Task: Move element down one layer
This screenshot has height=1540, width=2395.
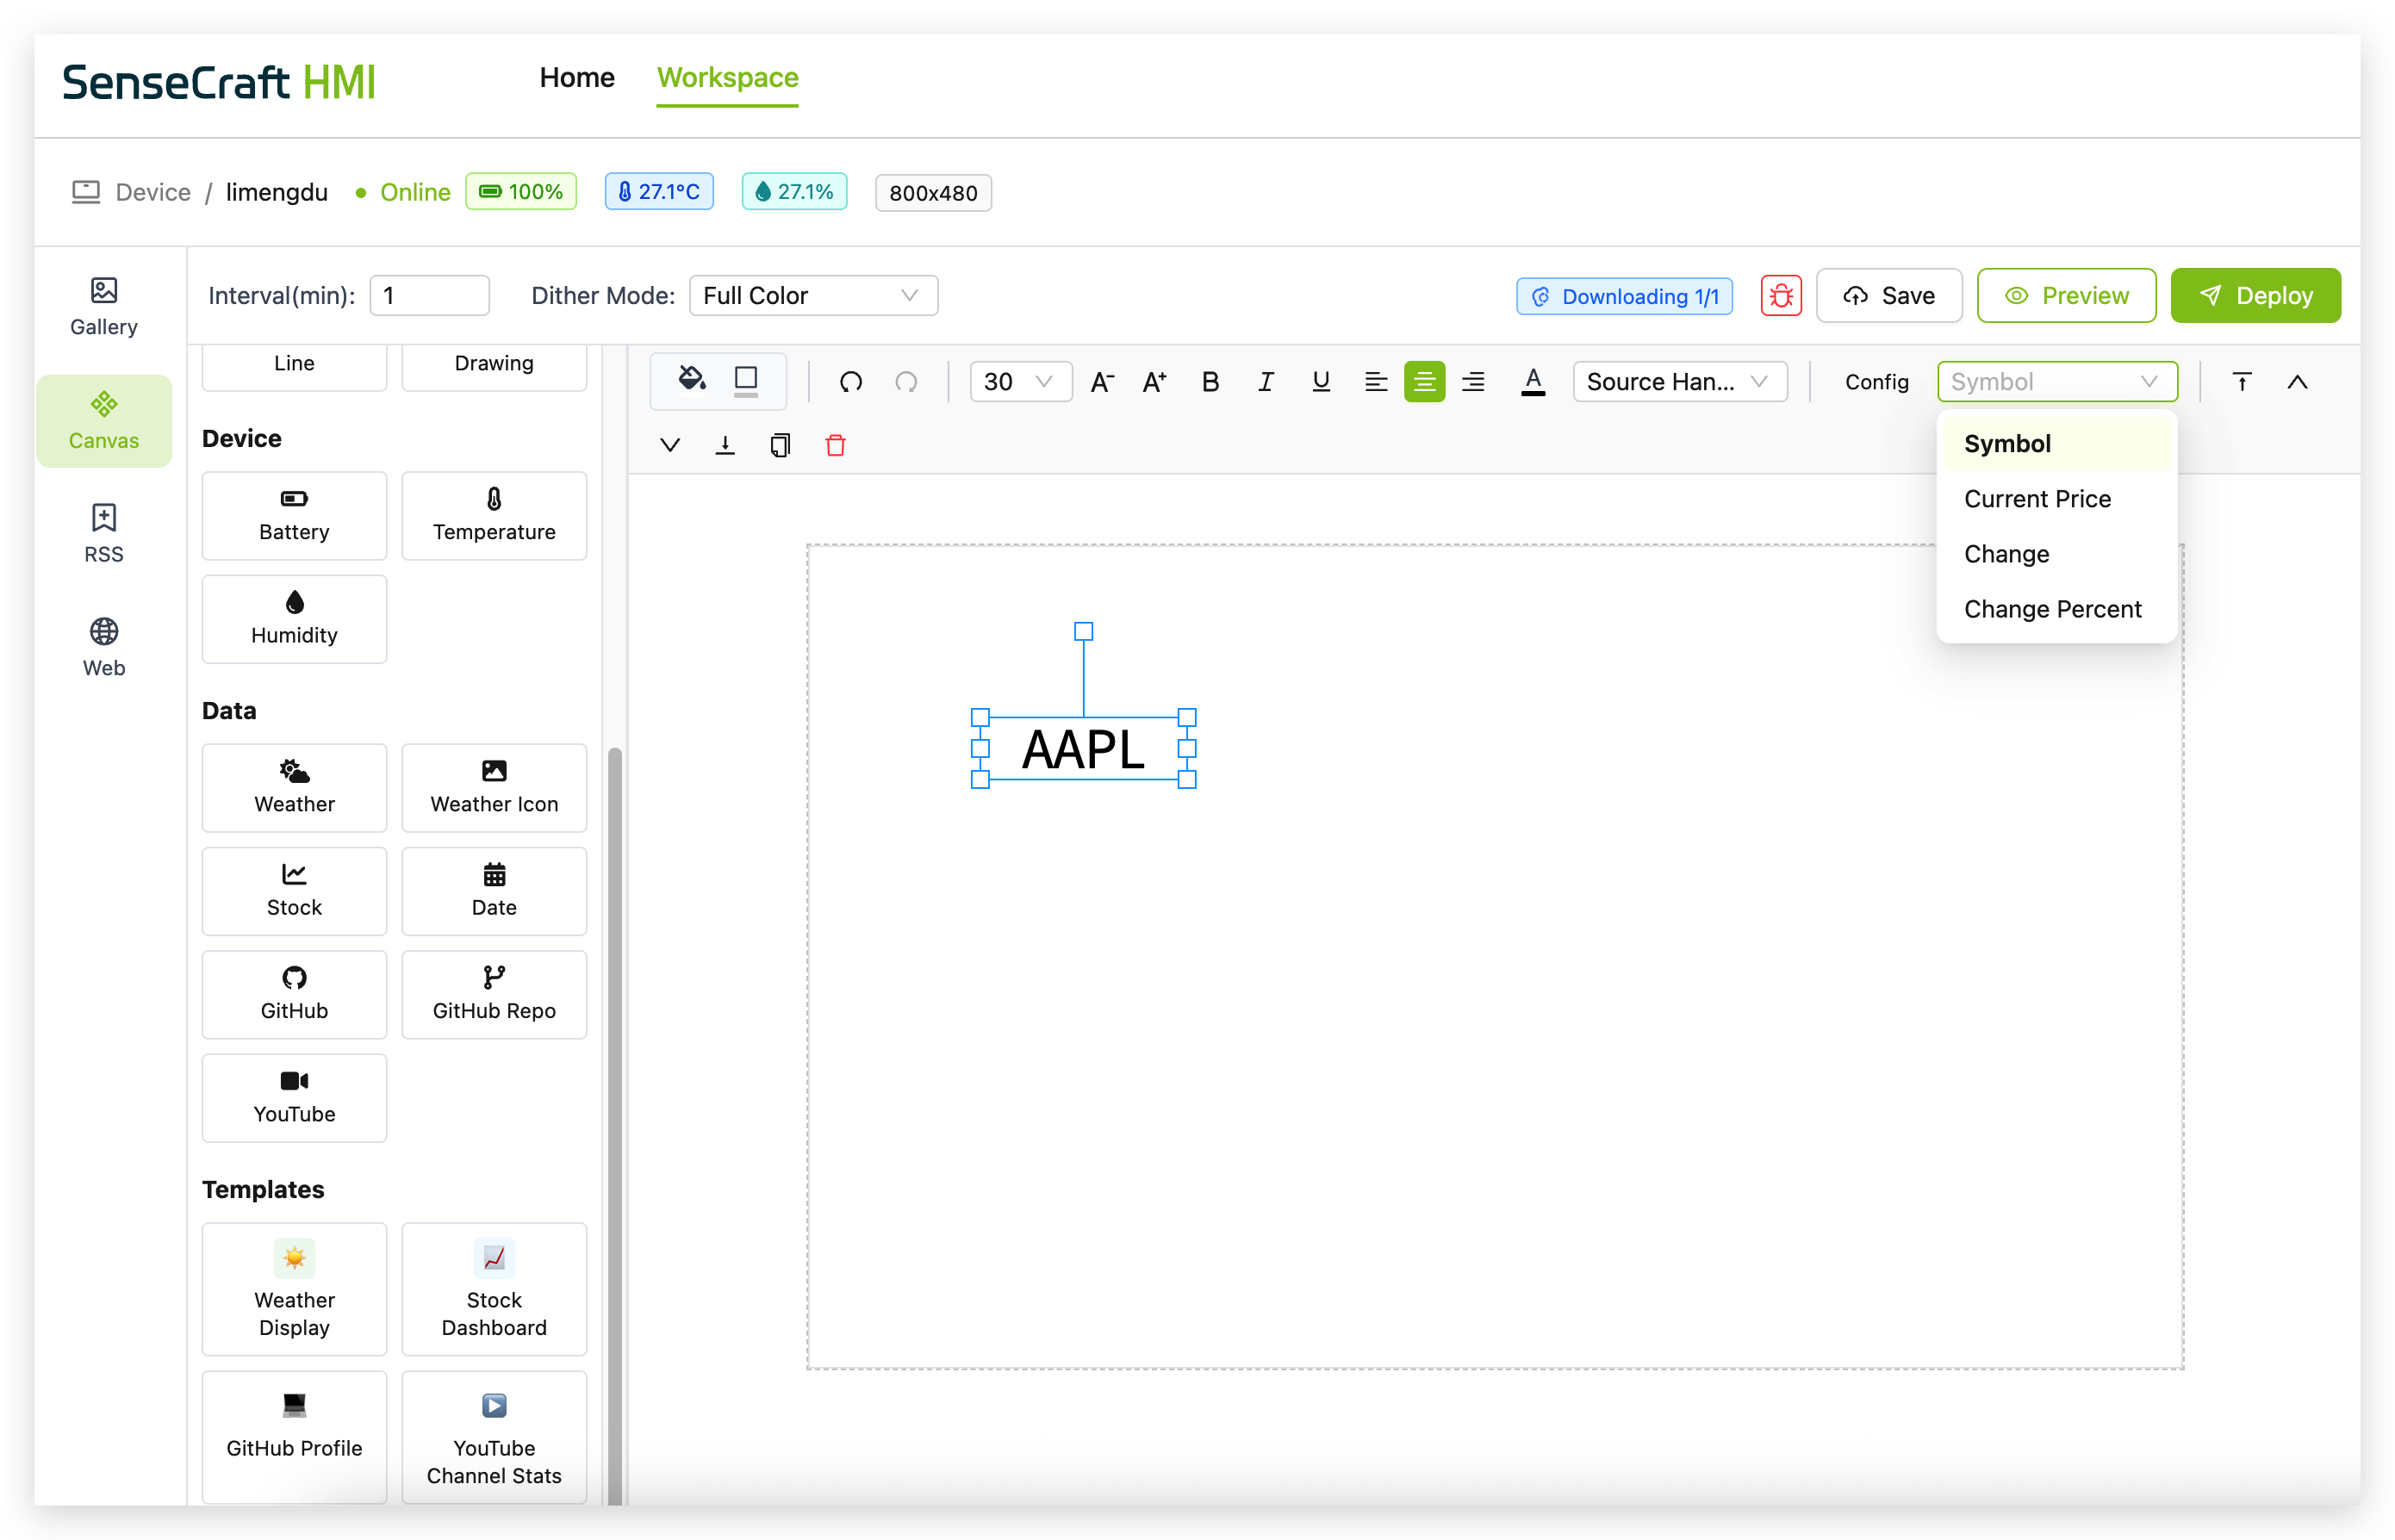Action: pyautogui.click(x=670, y=445)
